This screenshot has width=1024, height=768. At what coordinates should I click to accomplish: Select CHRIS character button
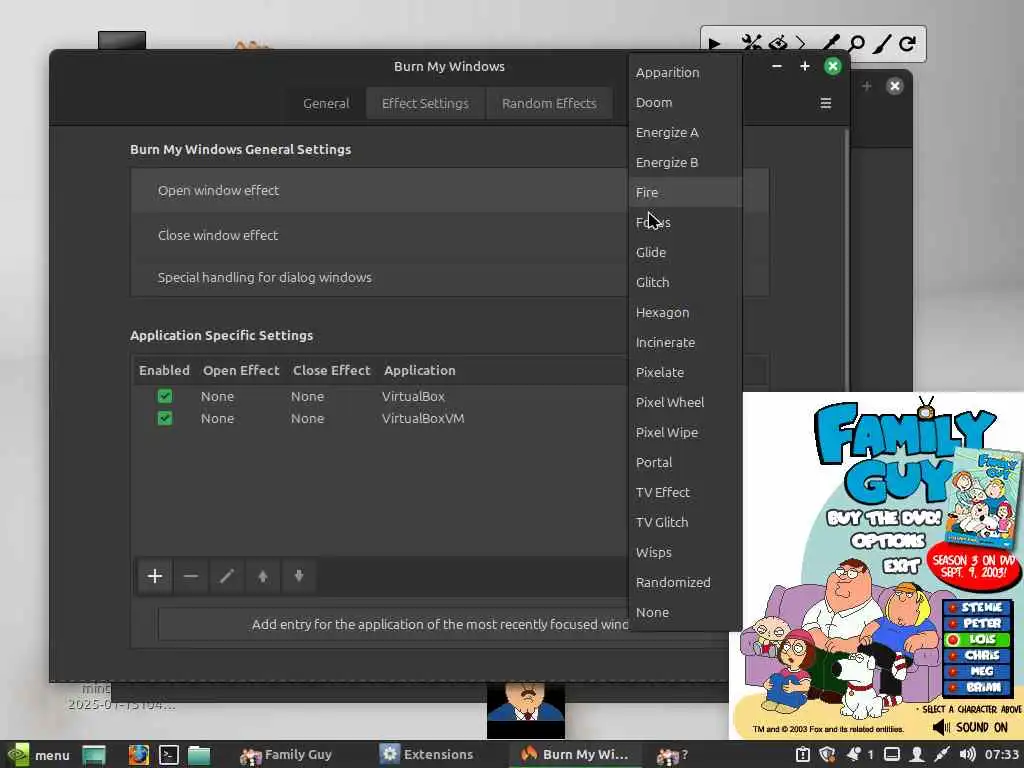[978, 655]
